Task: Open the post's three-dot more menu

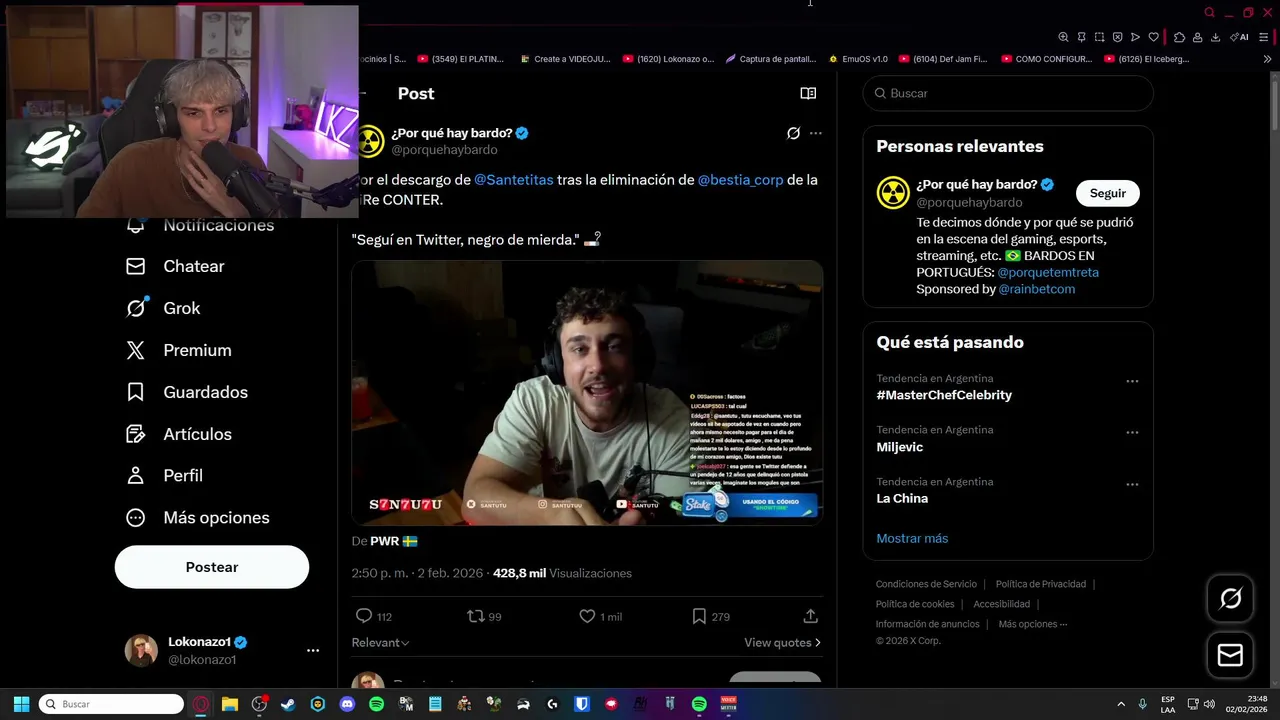Action: (x=815, y=133)
